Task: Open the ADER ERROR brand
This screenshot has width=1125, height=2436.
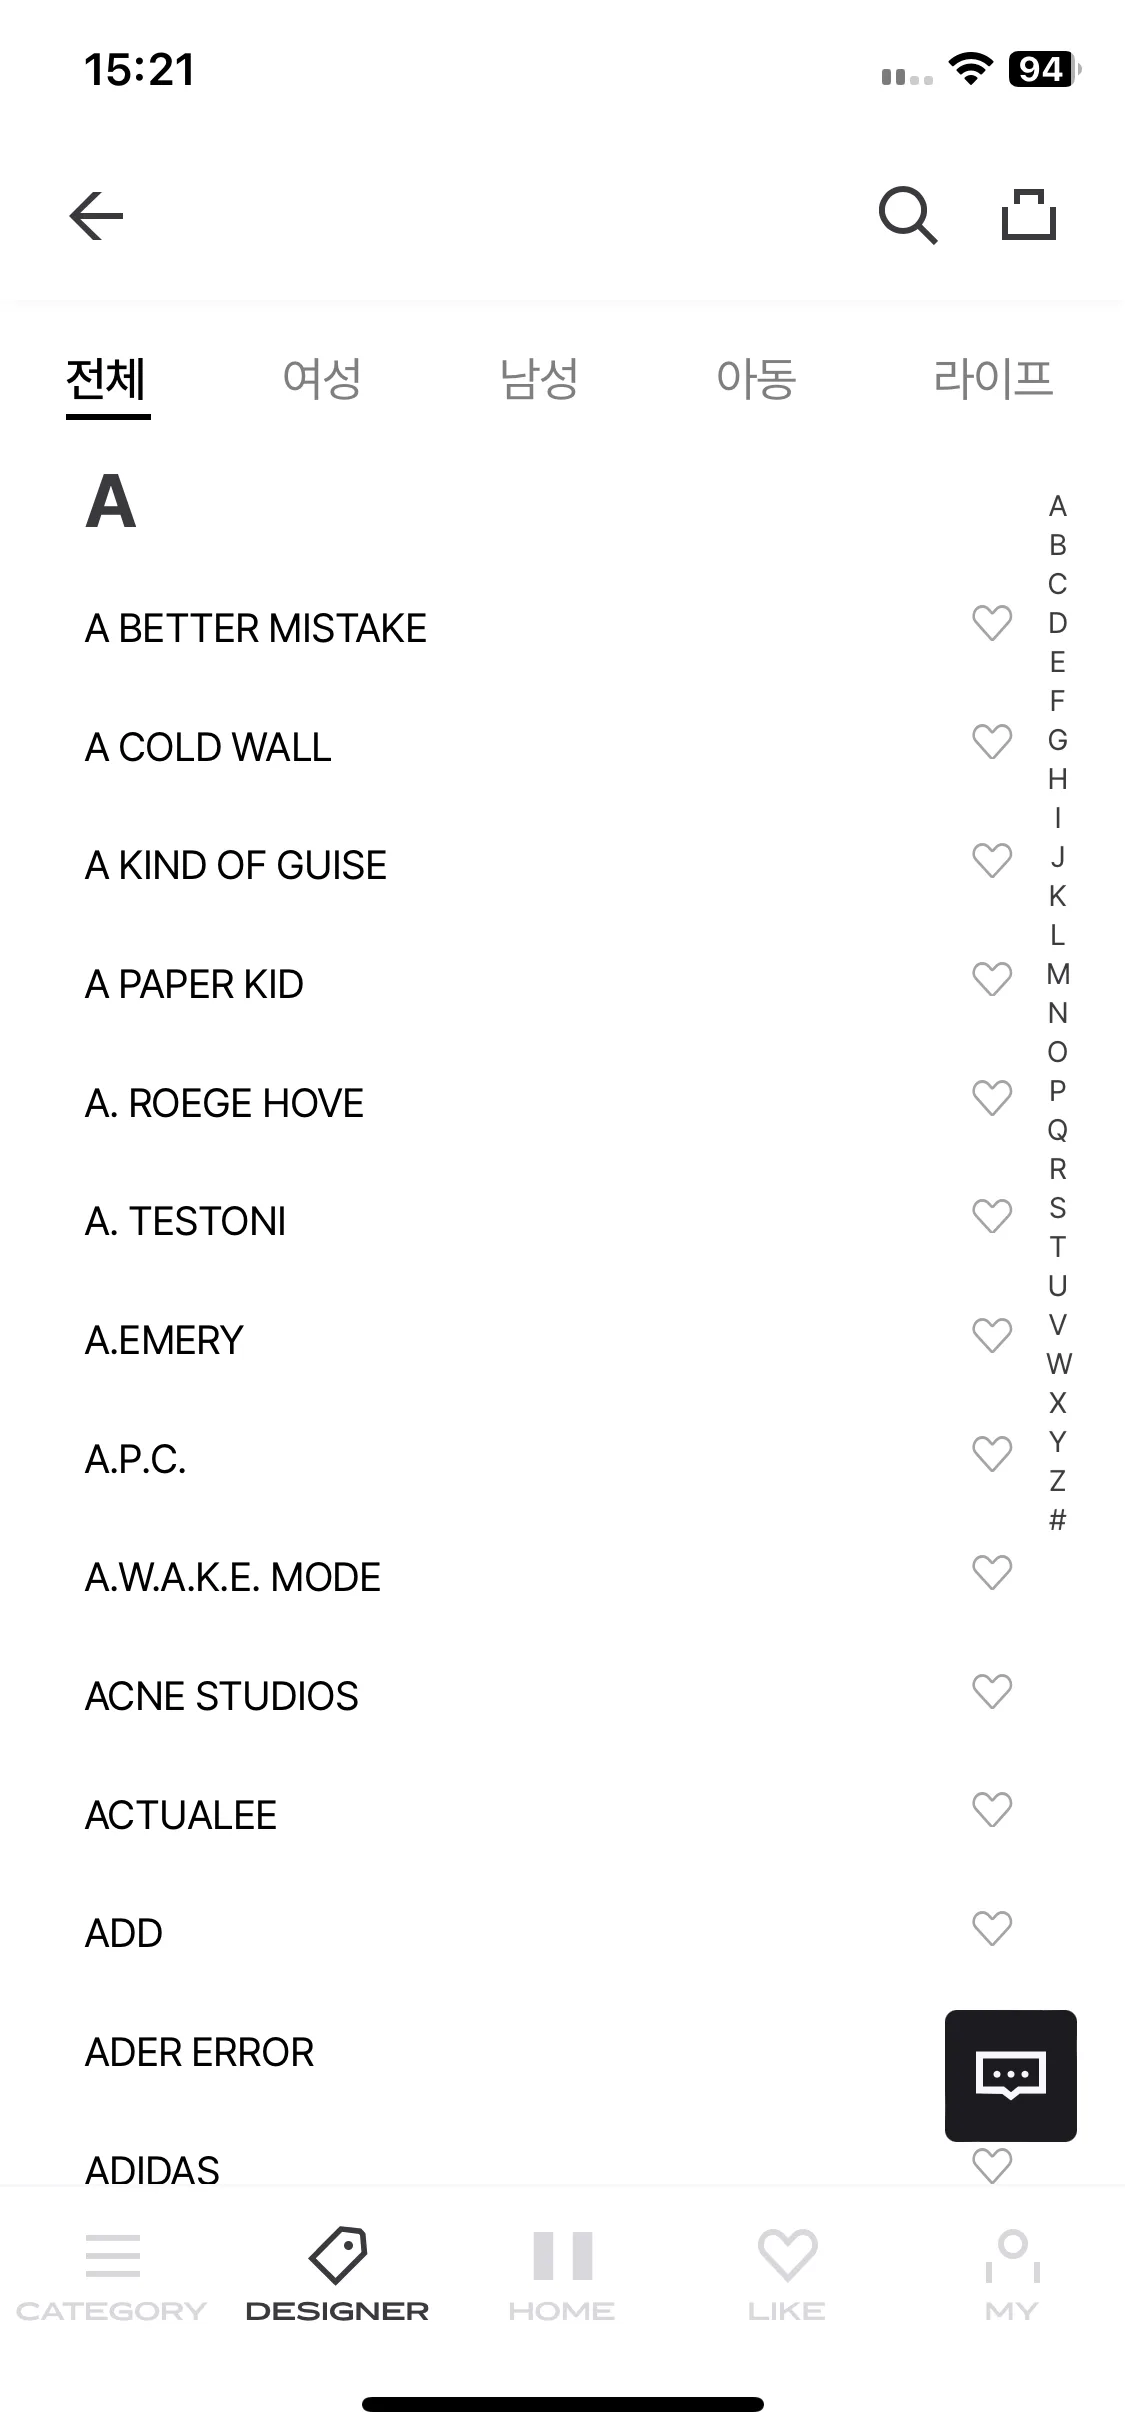Action: pyautogui.click(x=199, y=2052)
